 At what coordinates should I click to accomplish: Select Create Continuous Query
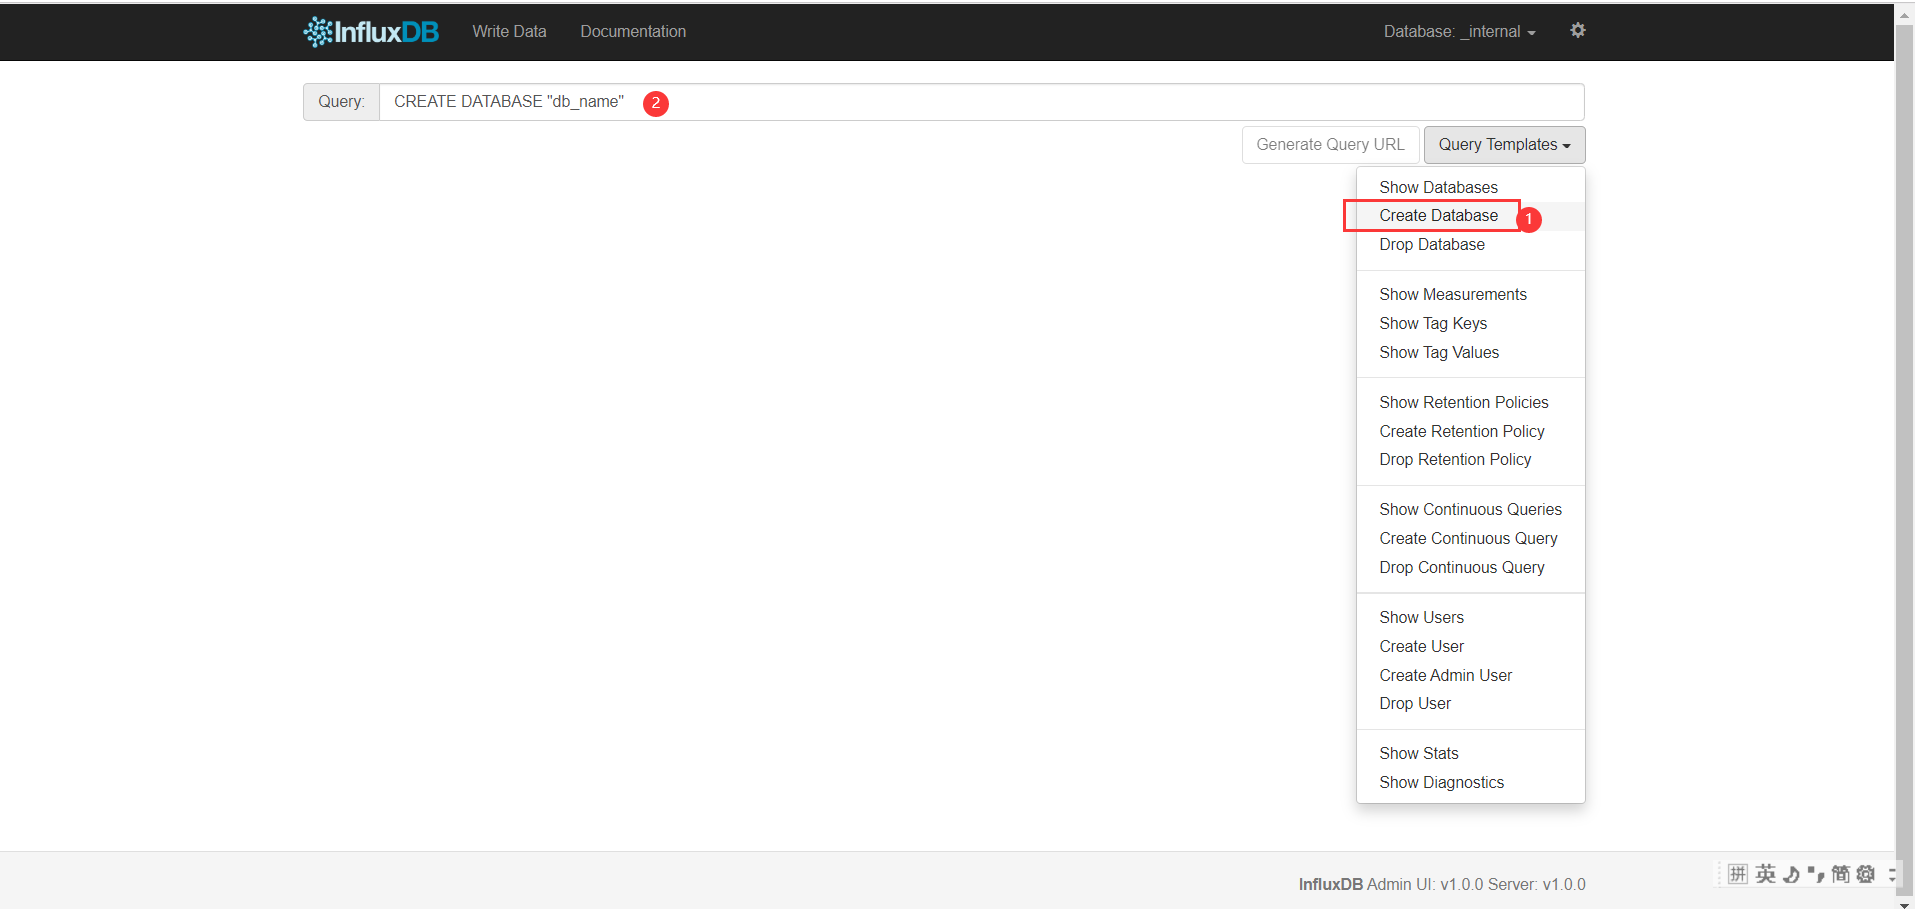pyautogui.click(x=1470, y=538)
